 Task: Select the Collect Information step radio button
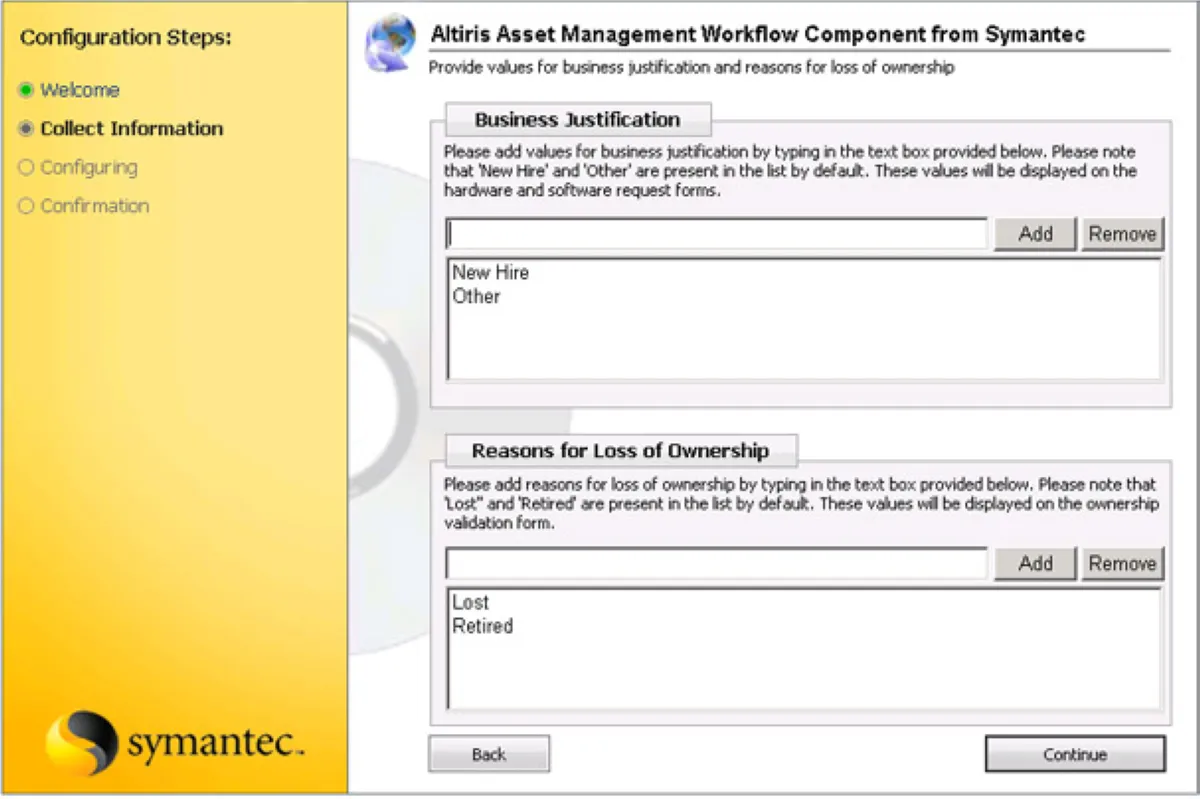coord(26,129)
